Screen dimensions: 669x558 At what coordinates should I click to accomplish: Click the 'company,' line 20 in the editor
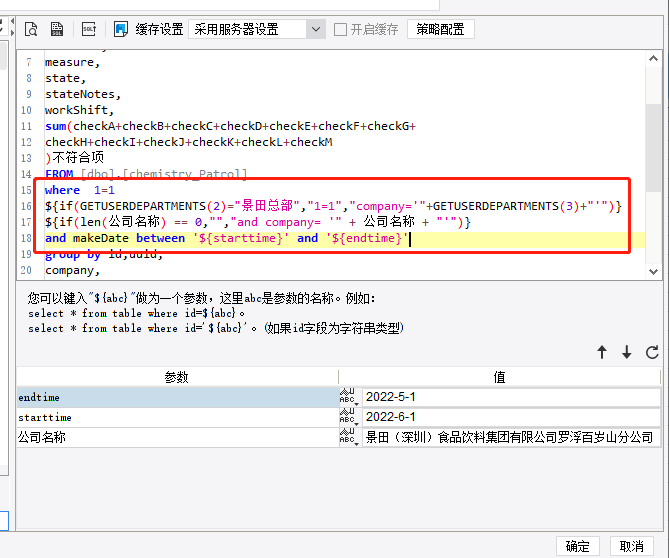[x=73, y=270]
